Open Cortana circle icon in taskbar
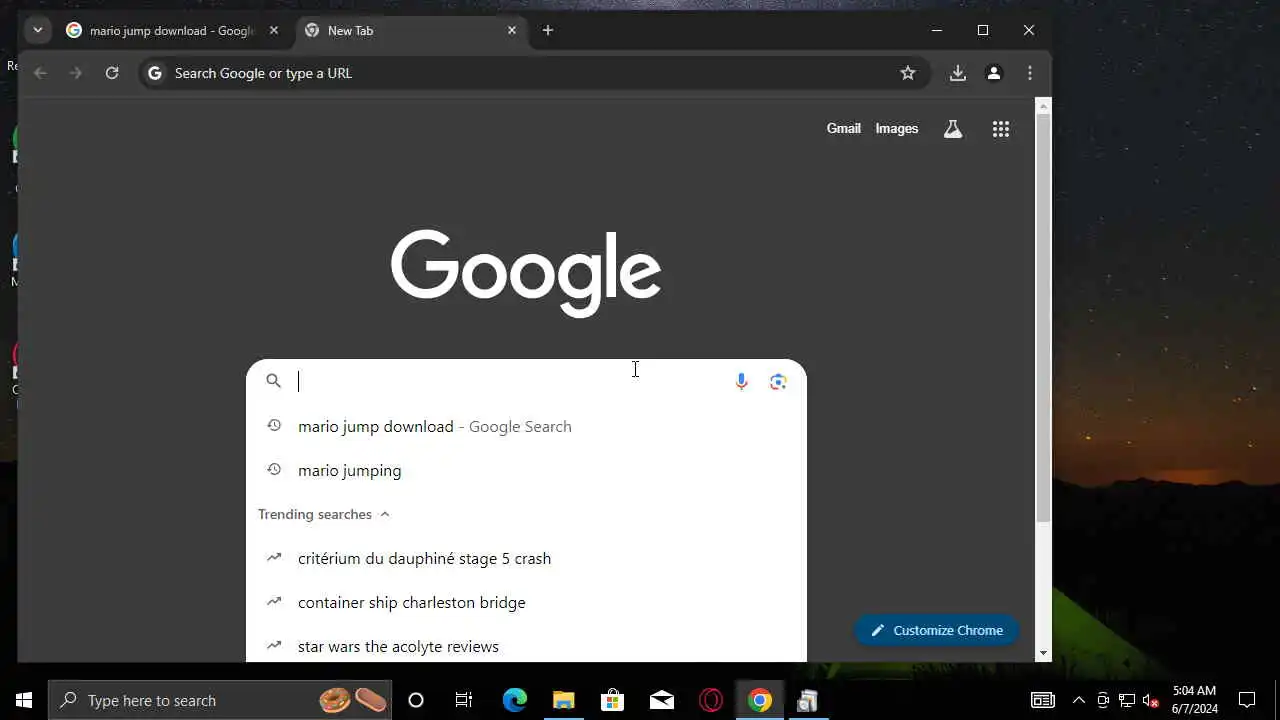The height and width of the screenshot is (720, 1280). (416, 700)
